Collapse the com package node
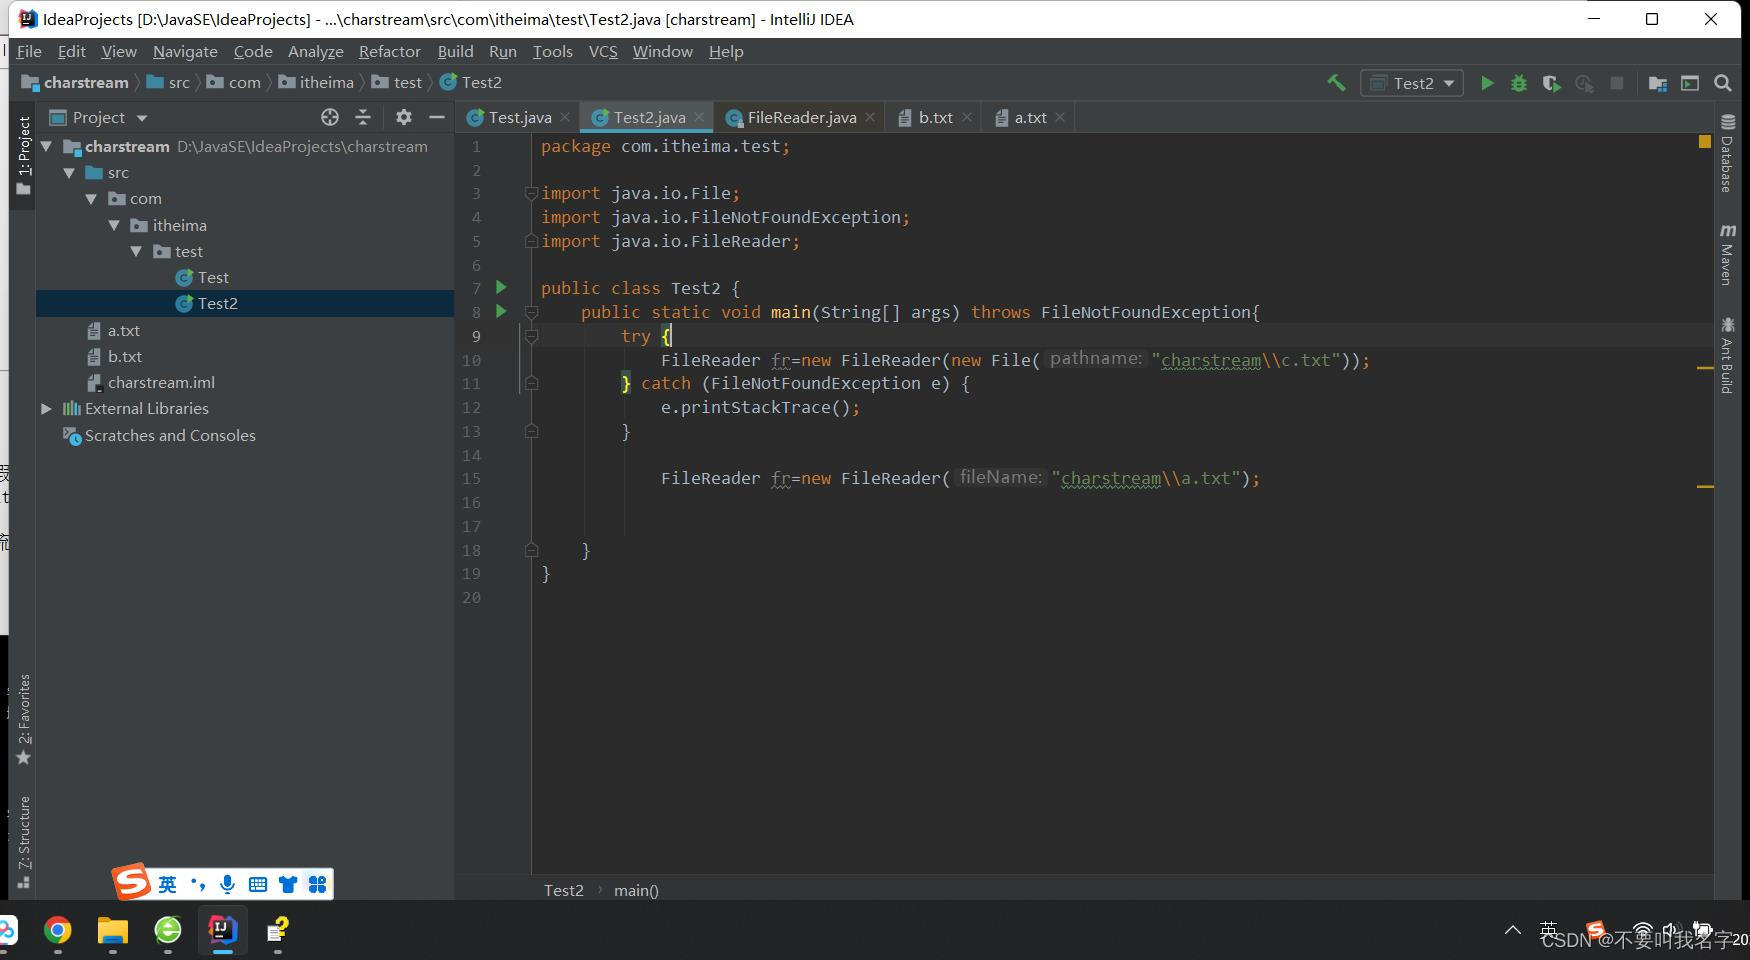The image size is (1750, 960). click(92, 199)
